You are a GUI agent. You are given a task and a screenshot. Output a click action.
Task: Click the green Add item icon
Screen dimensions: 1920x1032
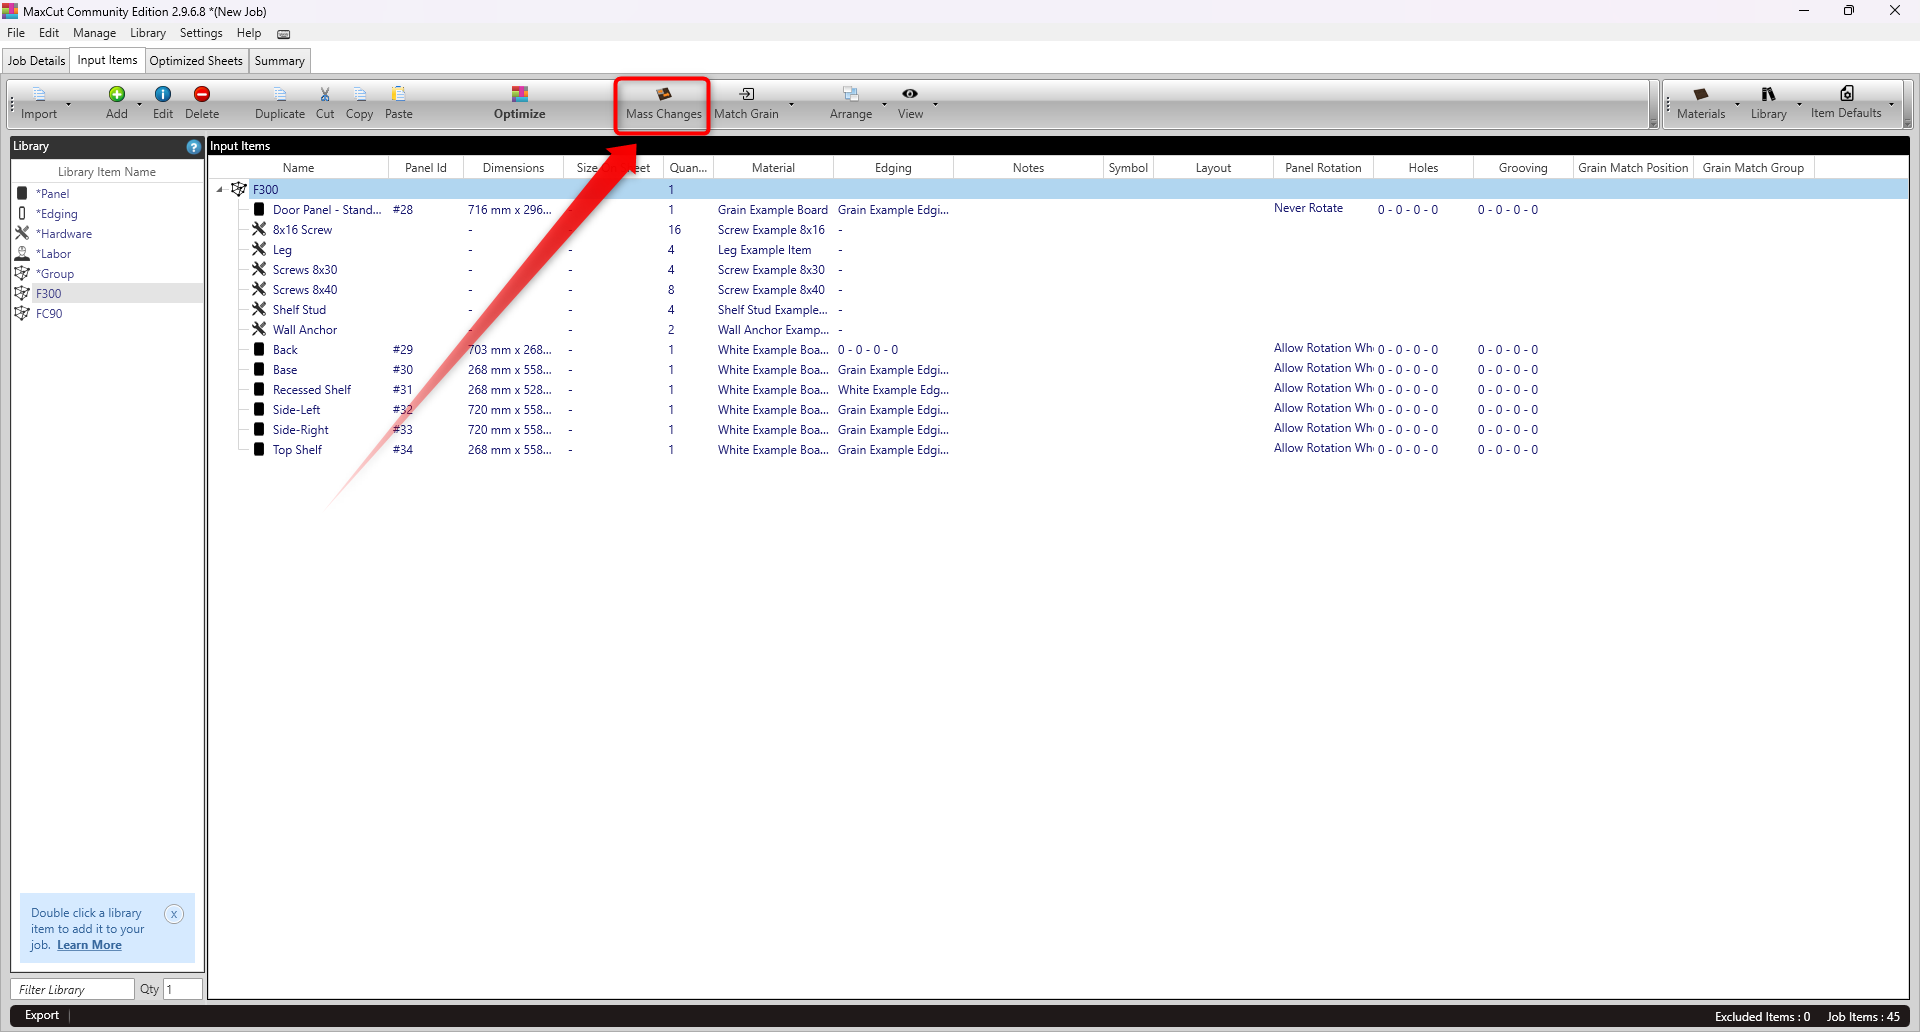pos(117,94)
